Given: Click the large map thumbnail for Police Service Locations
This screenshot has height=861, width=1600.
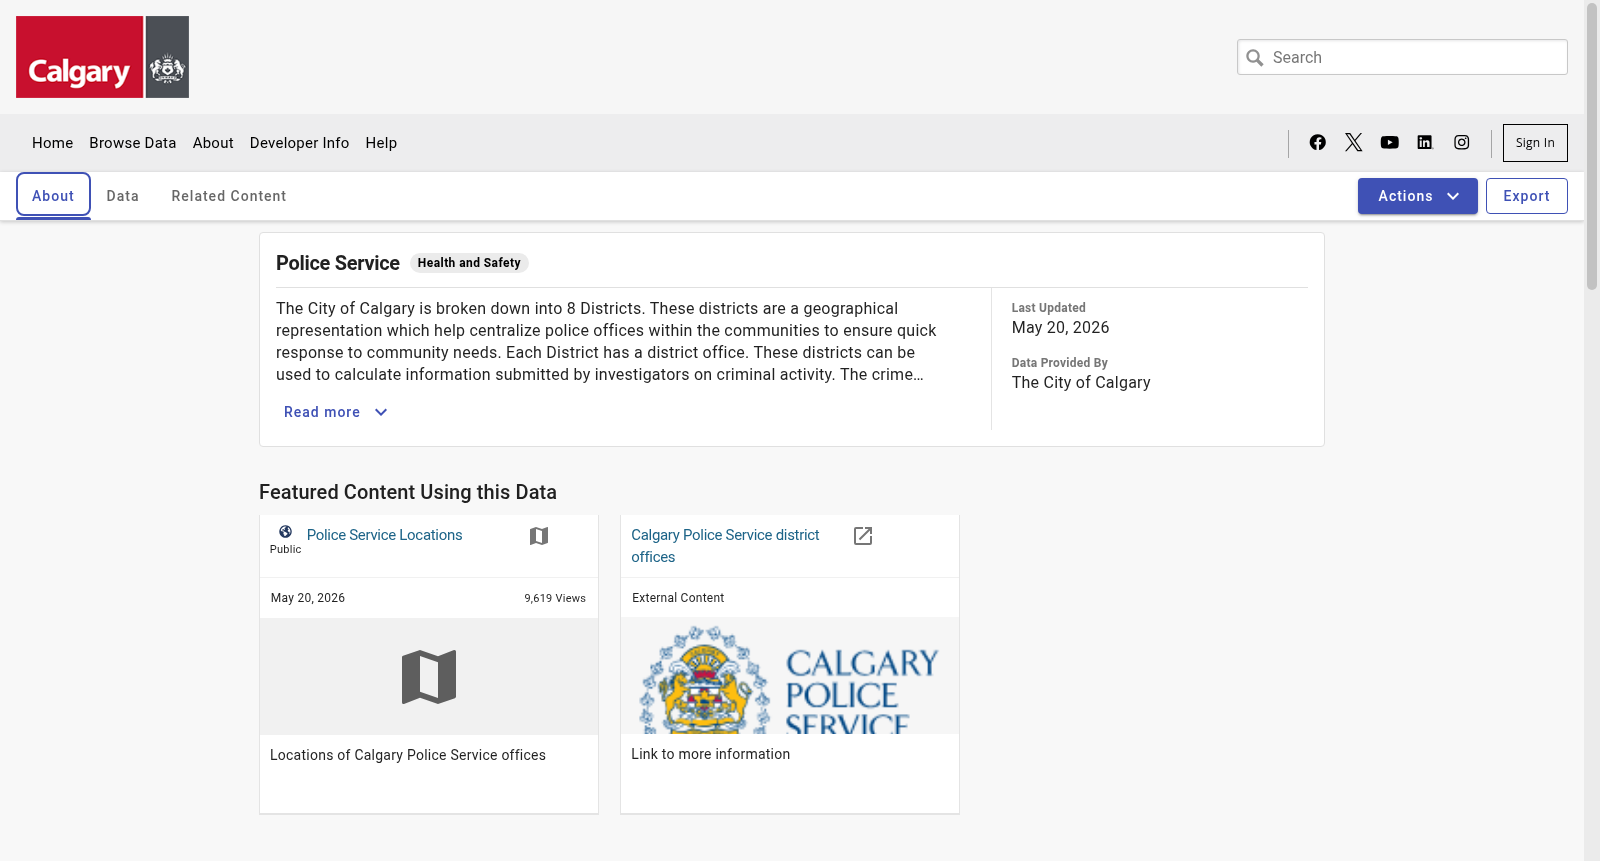Looking at the screenshot, I should tap(429, 677).
